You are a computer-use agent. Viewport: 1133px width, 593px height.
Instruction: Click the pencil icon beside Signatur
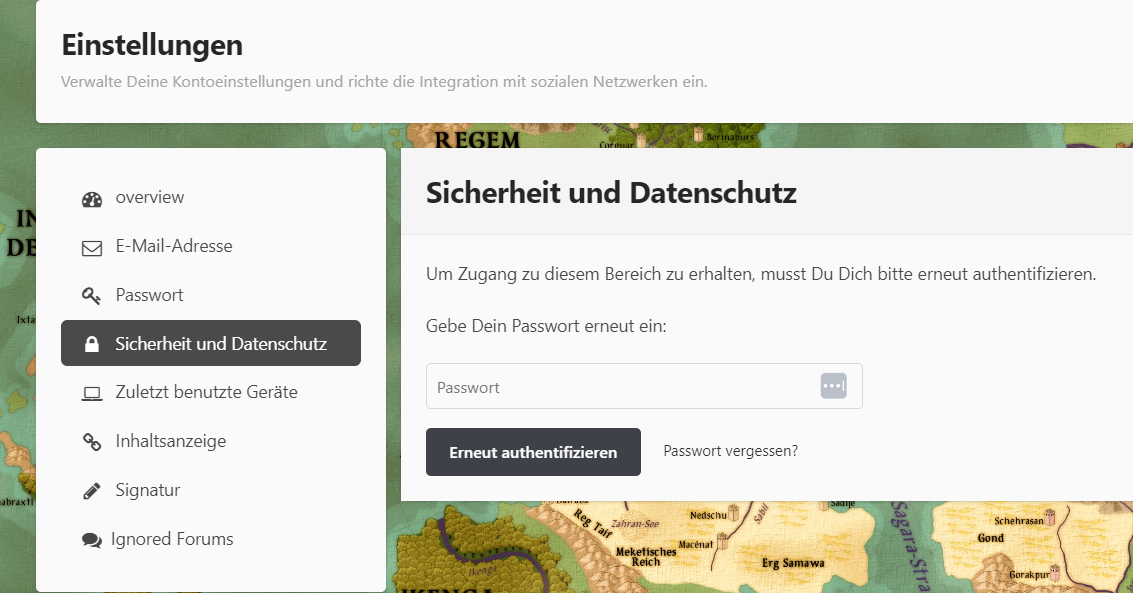tap(92, 491)
